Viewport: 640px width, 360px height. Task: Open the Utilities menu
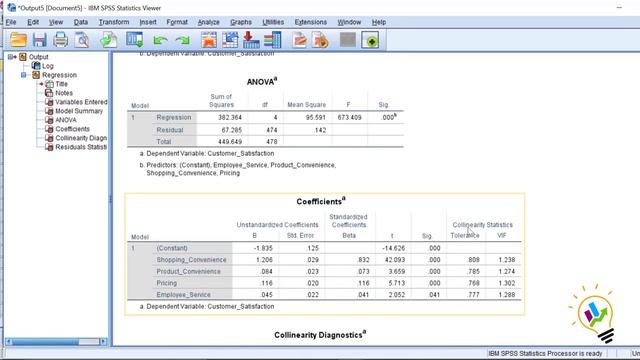tap(273, 22)
